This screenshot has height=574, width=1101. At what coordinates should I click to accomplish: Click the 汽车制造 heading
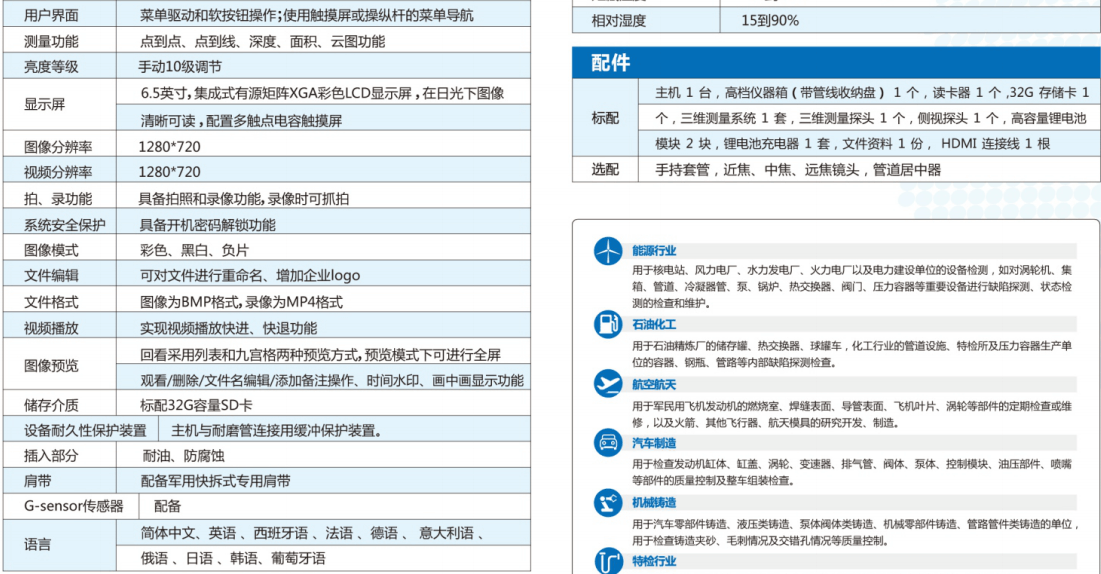coord(654,442)
